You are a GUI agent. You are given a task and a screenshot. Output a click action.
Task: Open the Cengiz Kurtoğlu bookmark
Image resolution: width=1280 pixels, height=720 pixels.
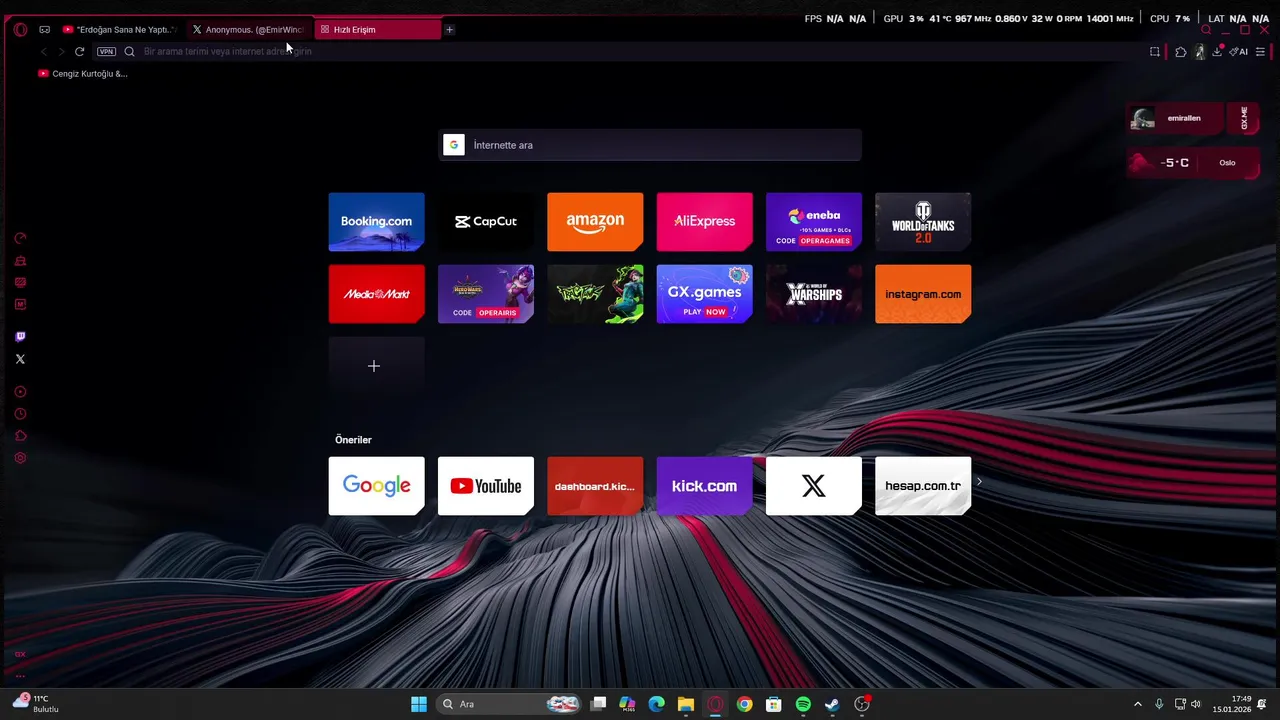83,73
